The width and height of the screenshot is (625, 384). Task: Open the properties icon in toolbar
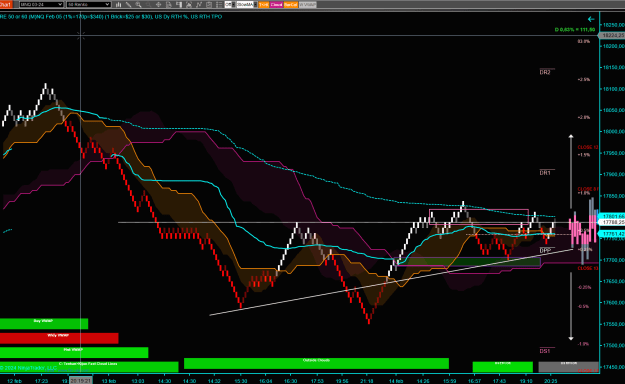[x=209, y=4]
